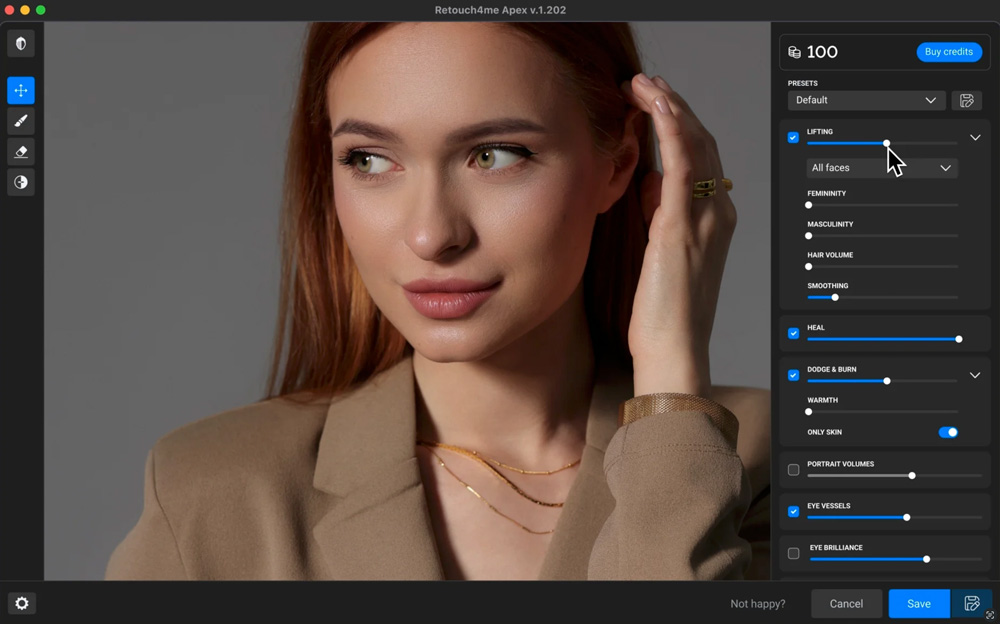Turn off the Only Skin toggle
1000x624 pixels.
(x=948, y=432)
